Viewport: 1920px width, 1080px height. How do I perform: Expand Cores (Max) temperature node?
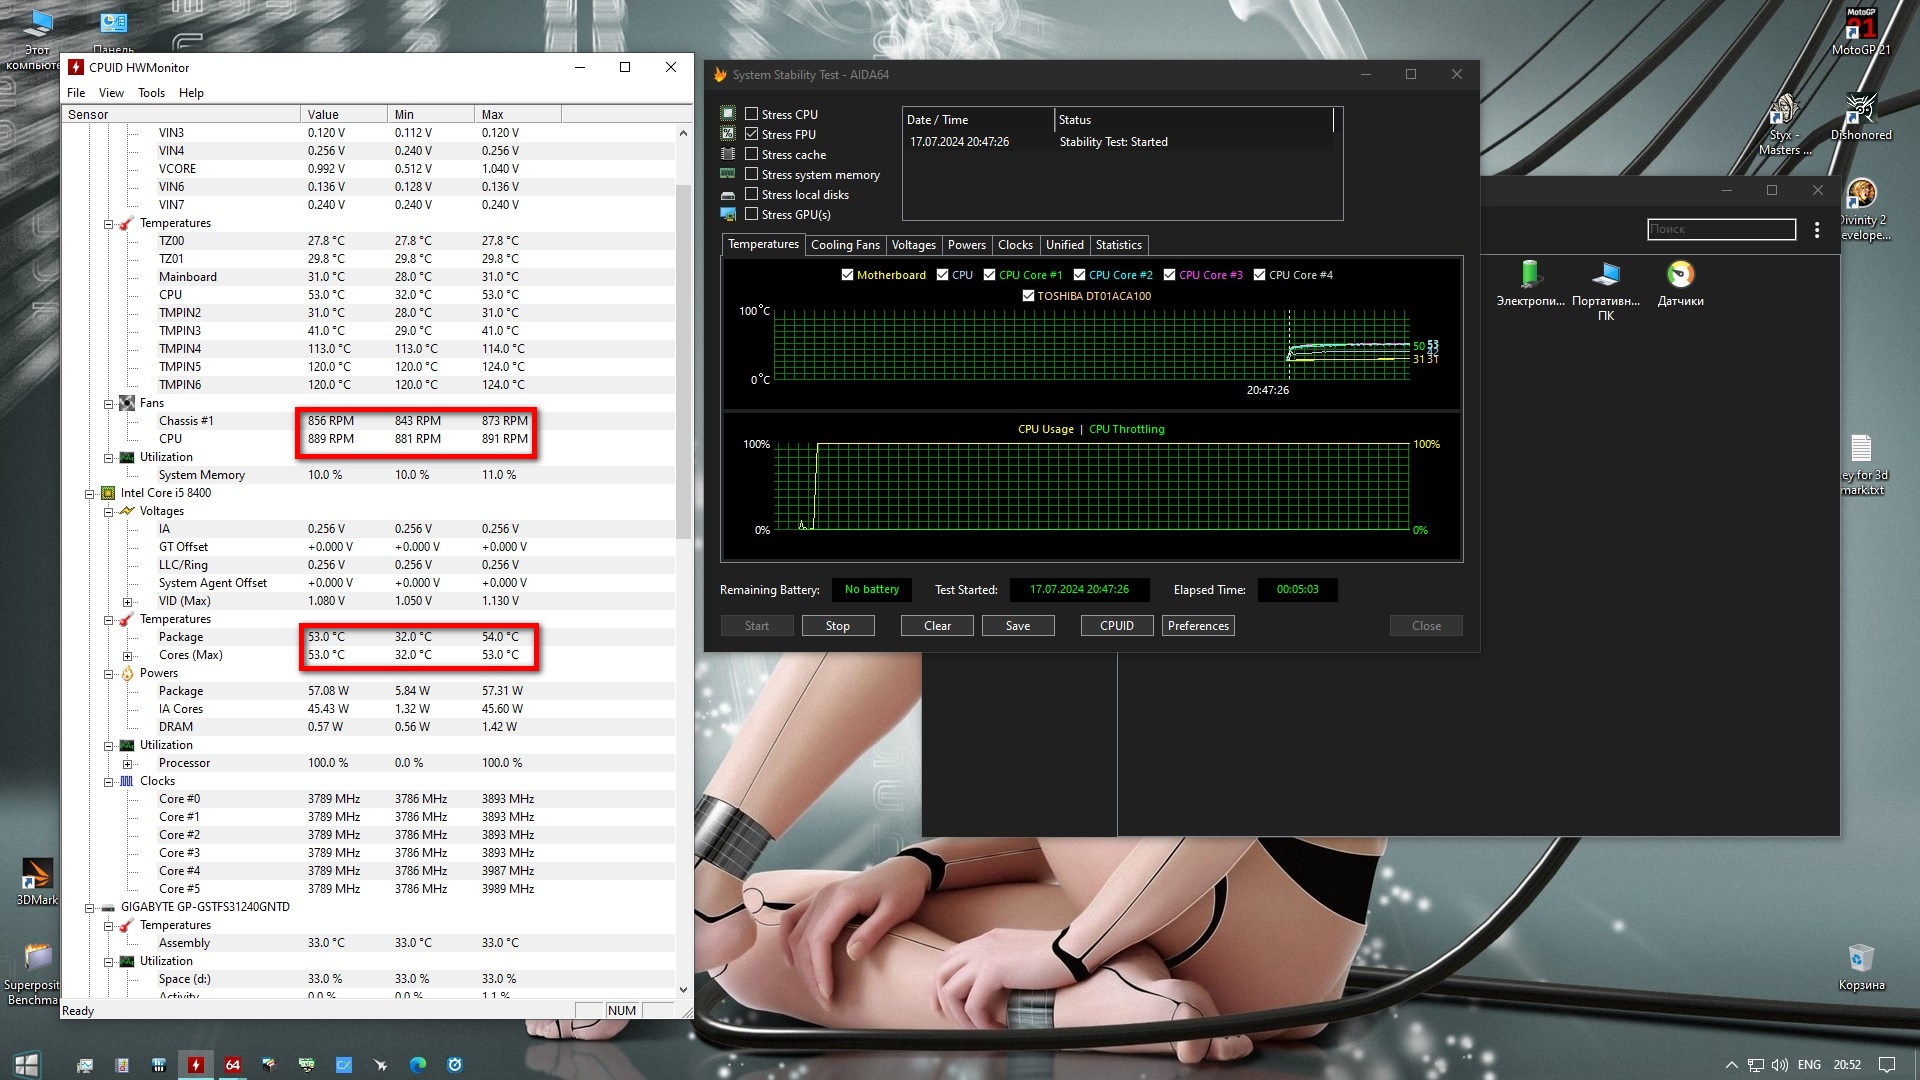(x=128, y=656)
